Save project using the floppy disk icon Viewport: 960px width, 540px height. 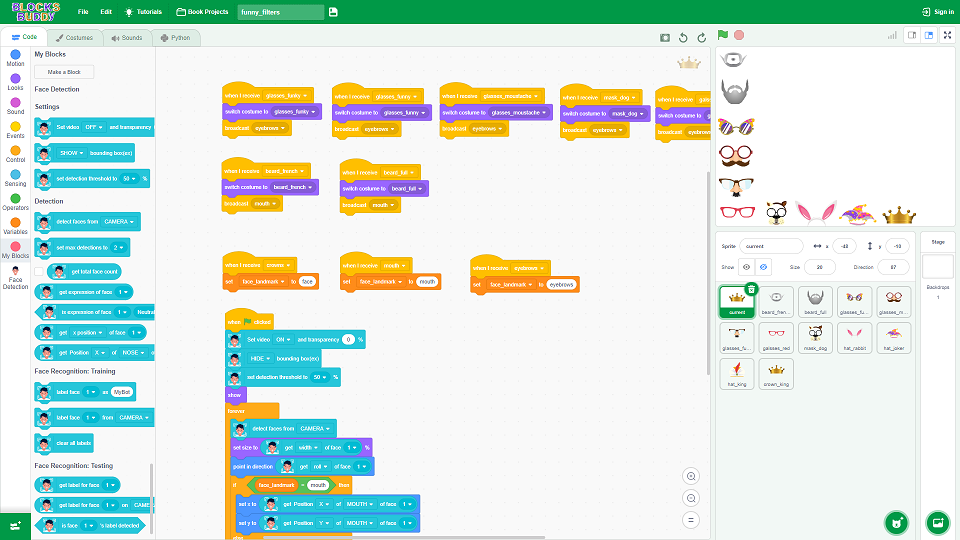tap(333, 12)
